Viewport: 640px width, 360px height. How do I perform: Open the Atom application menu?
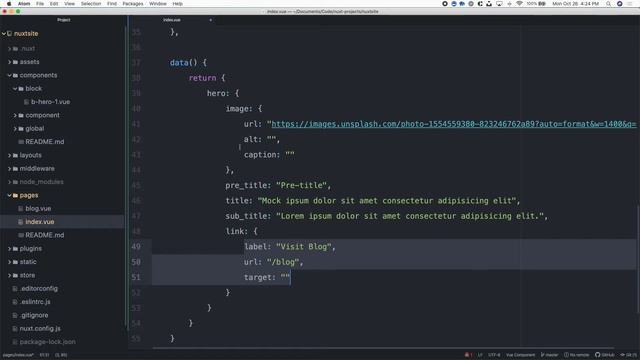tap(24, 4)
